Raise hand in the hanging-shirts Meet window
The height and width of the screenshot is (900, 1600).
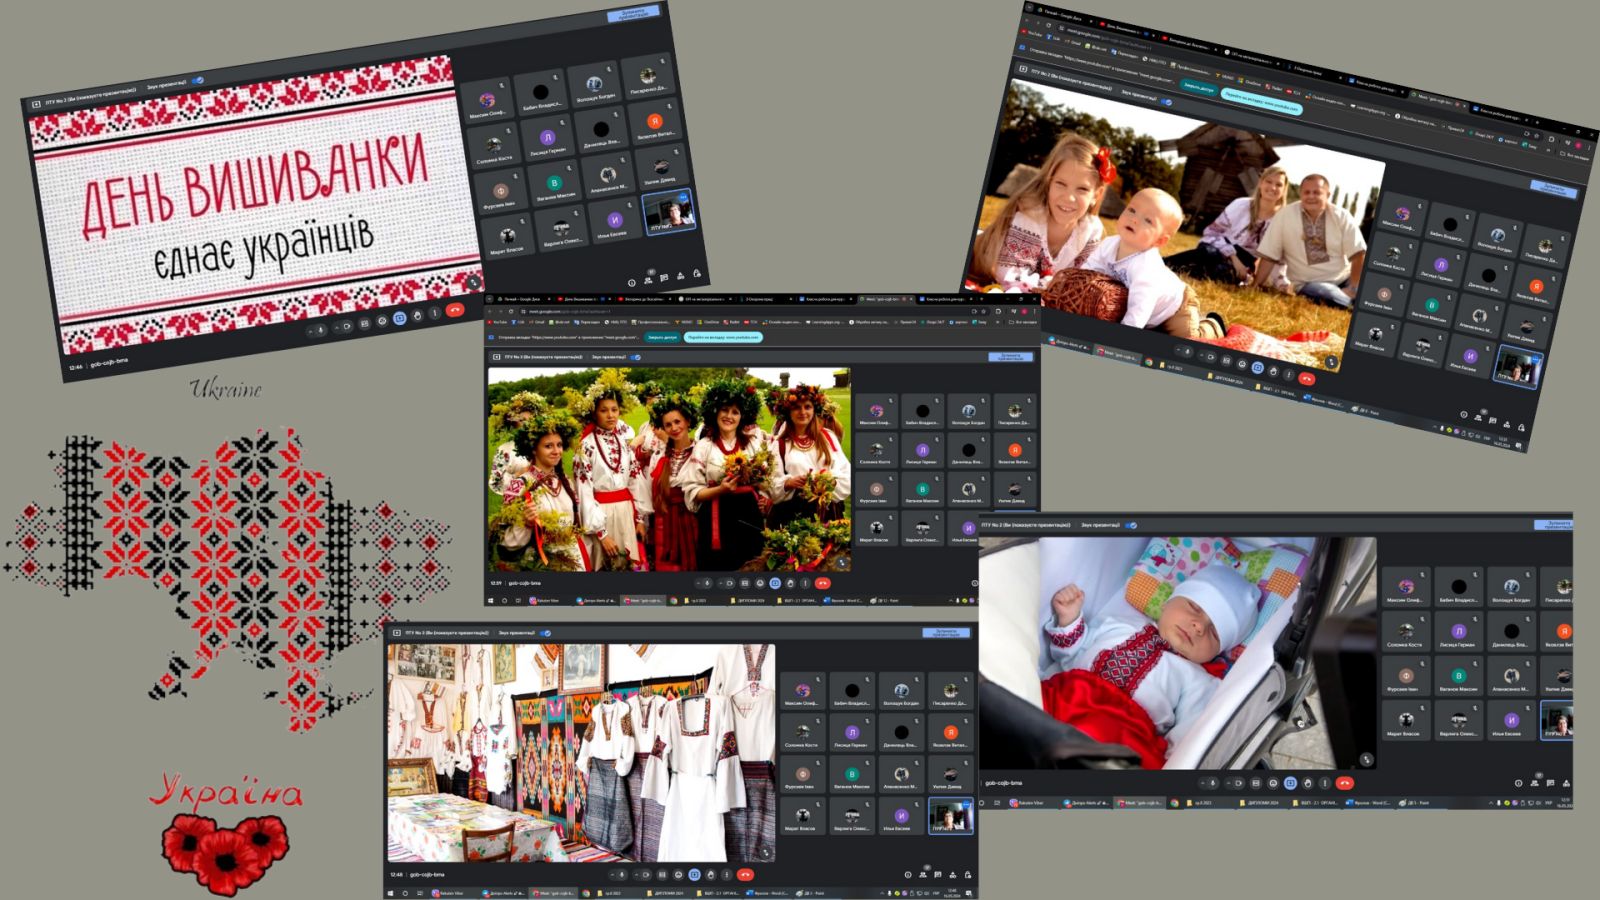tap(711, 875)
